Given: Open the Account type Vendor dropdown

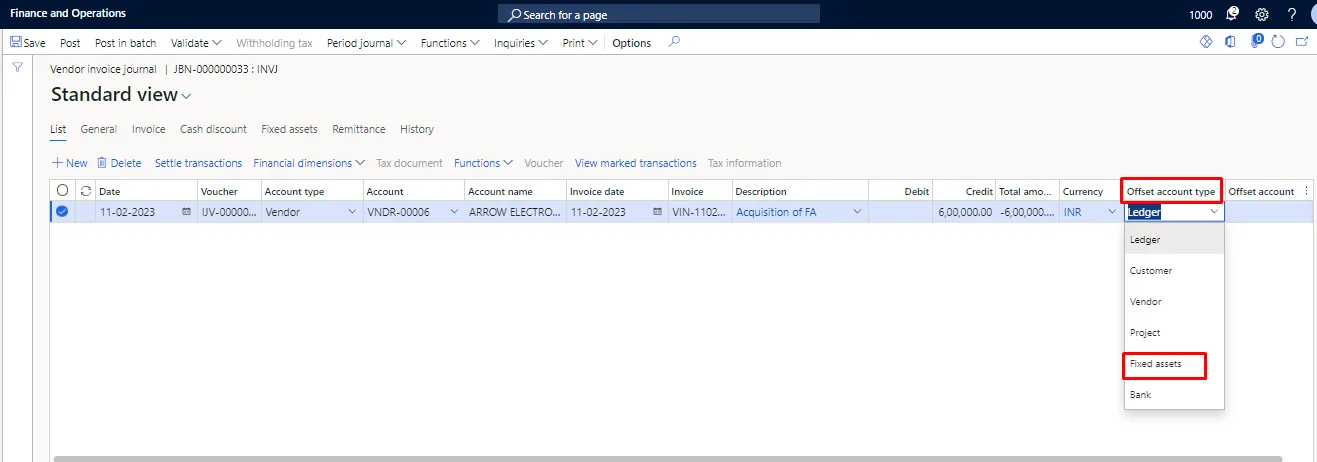Looking at the screenshot, I should tap(351, 212).
